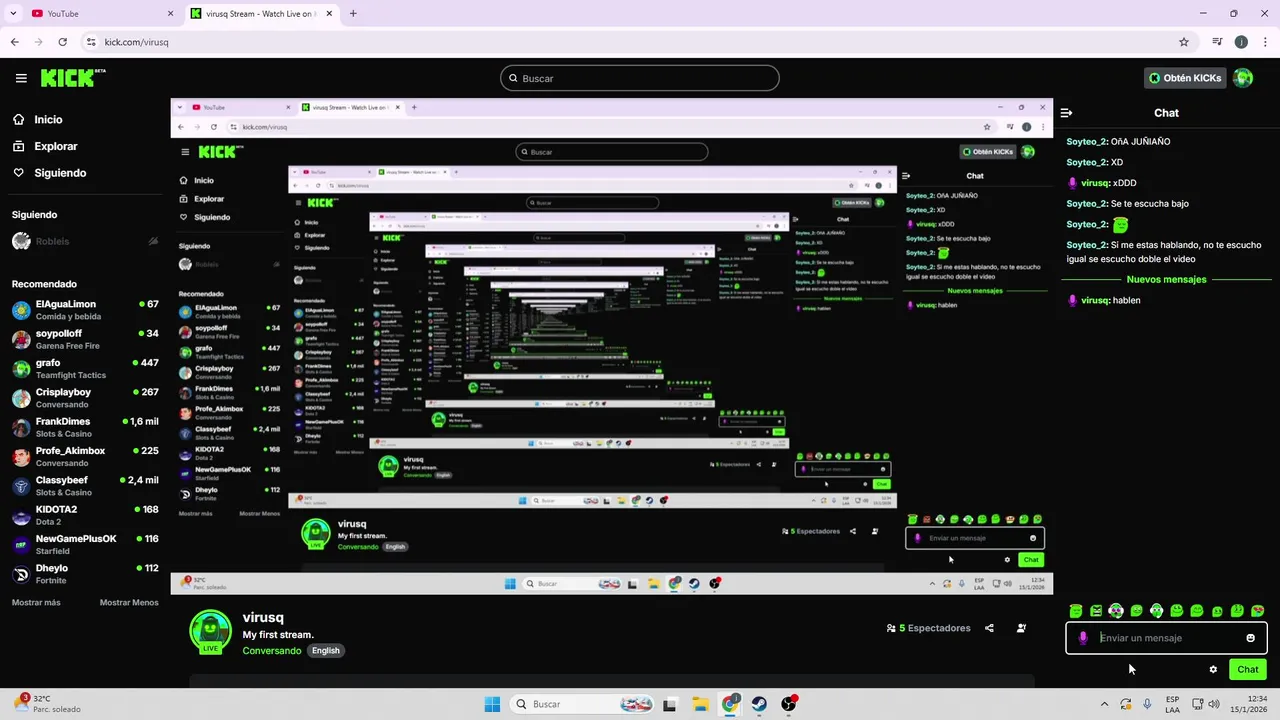
Task: Click the Siguiendo heart icon
Action: click(x=19, y=173)
